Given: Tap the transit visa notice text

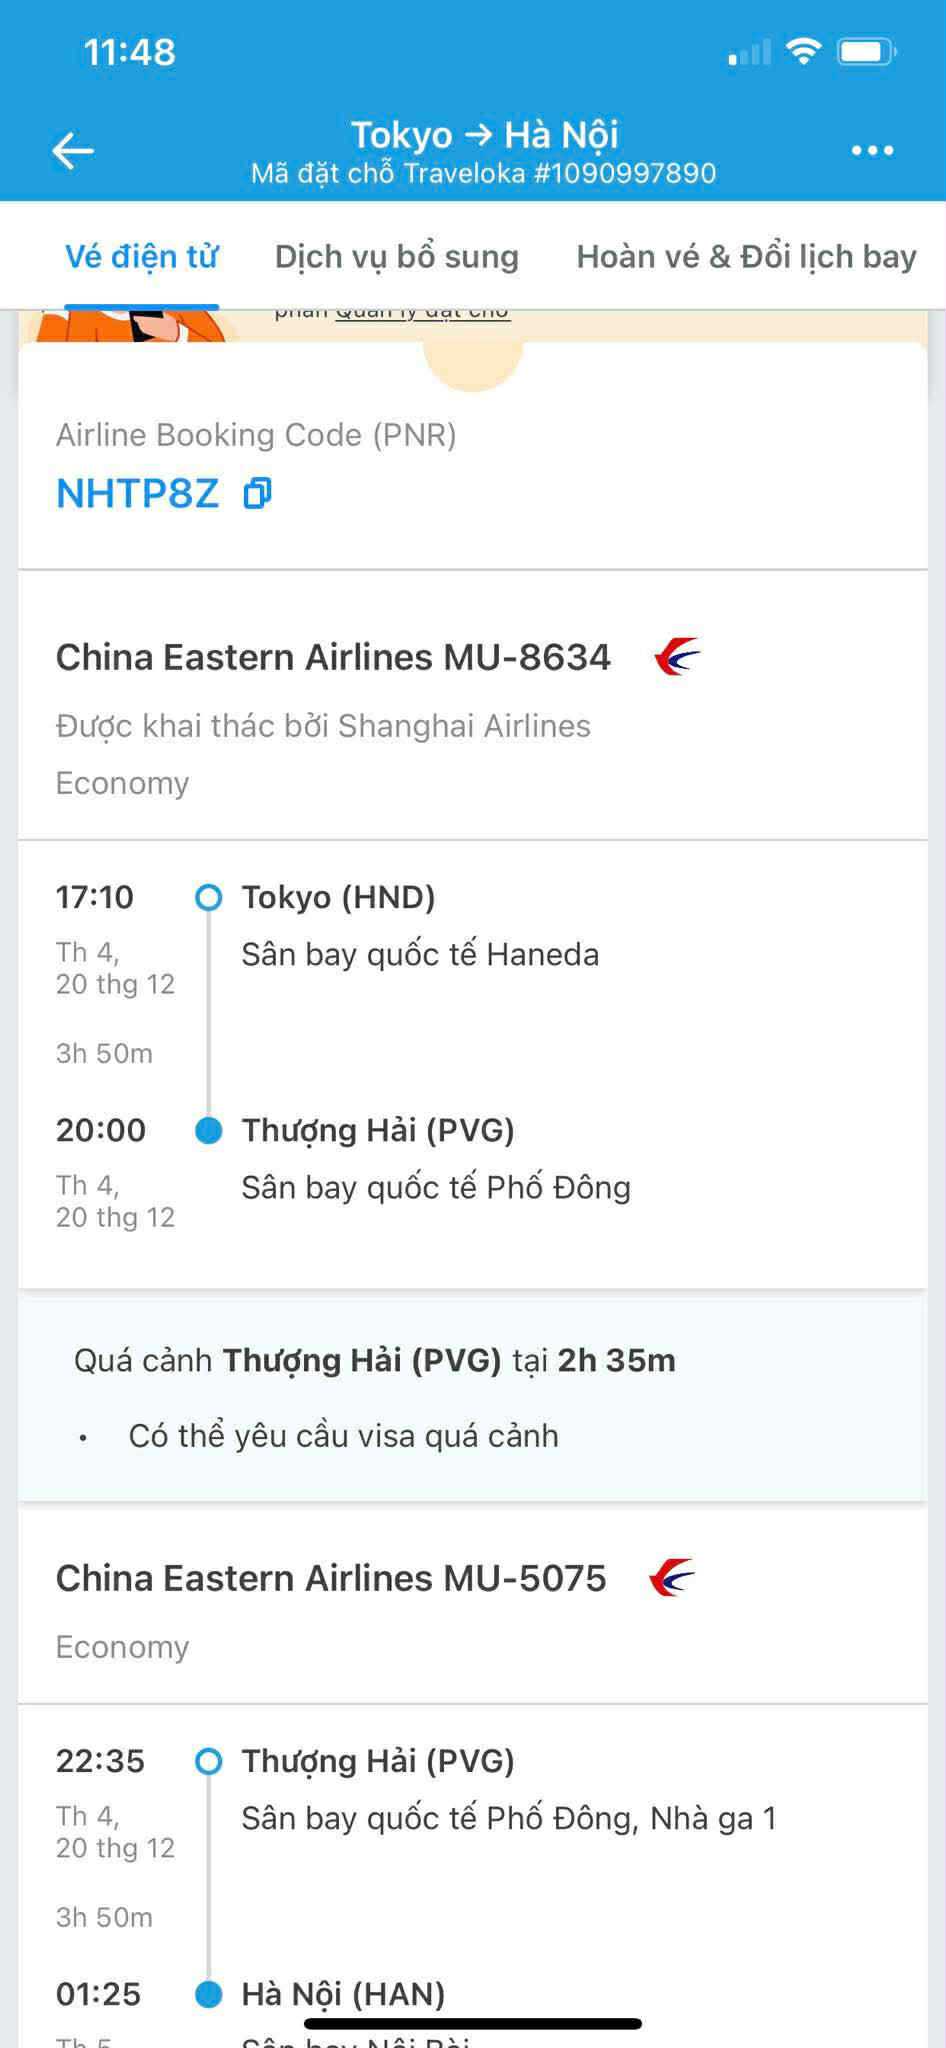Looking at the screenshot, I should 343,1436.
